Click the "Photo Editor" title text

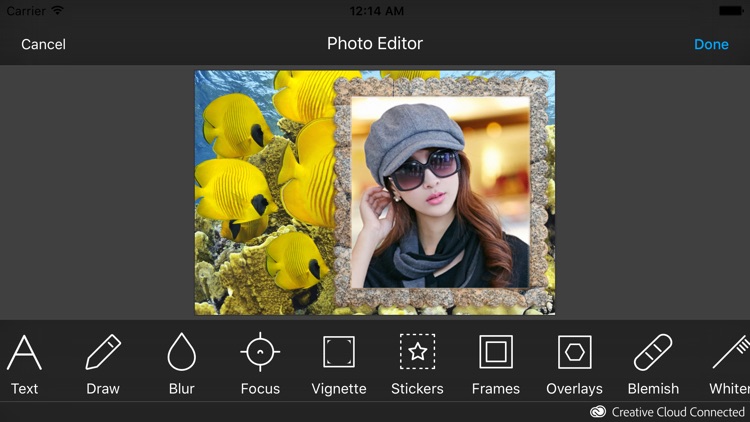pos(375,44)
